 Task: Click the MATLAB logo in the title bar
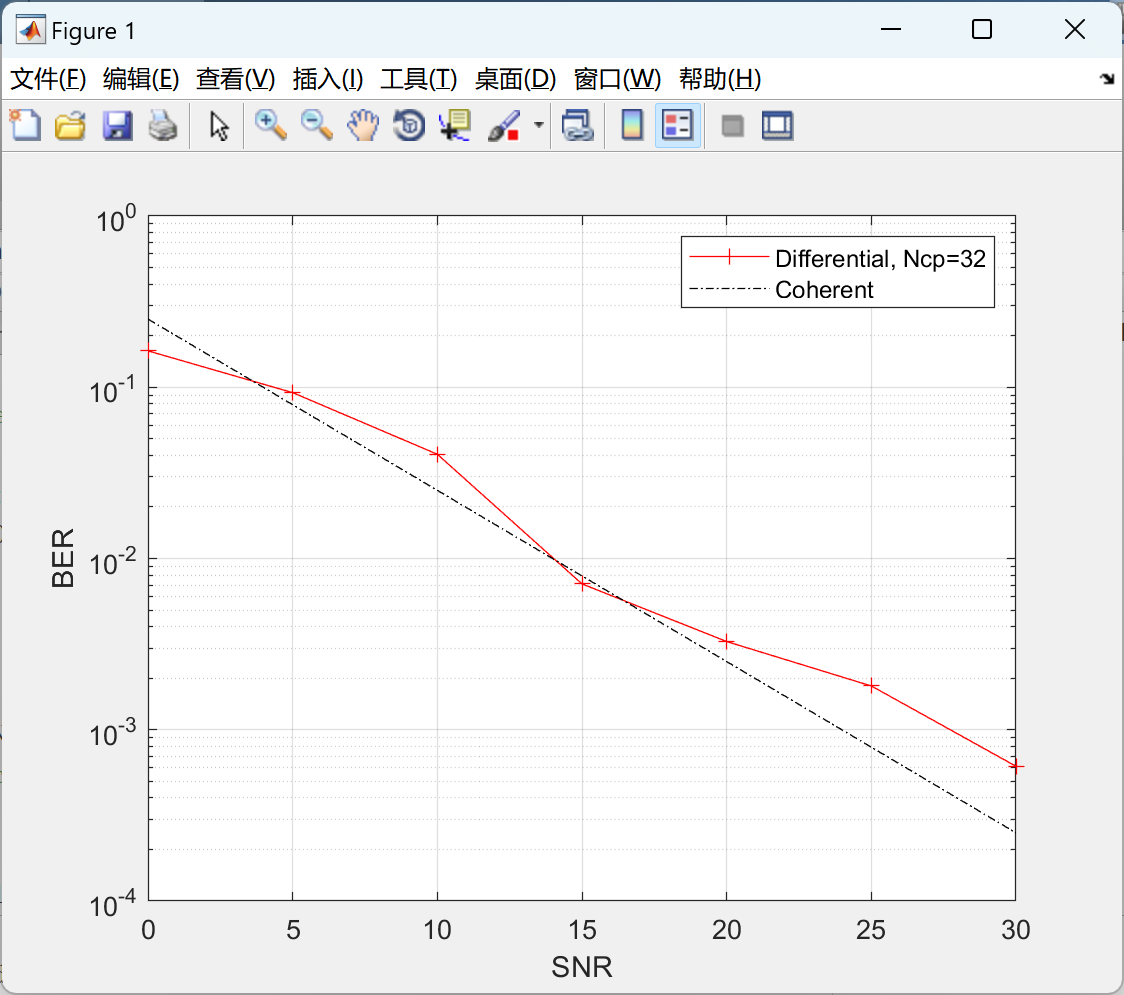[31, 30]
